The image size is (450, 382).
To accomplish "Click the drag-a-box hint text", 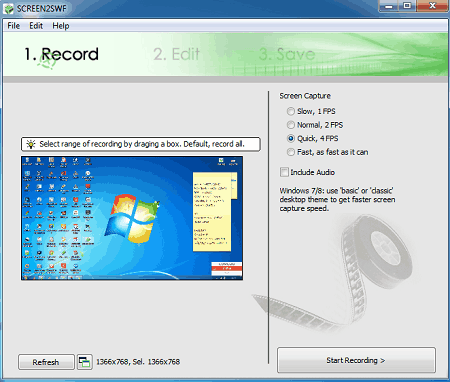I will coord(142,144).
